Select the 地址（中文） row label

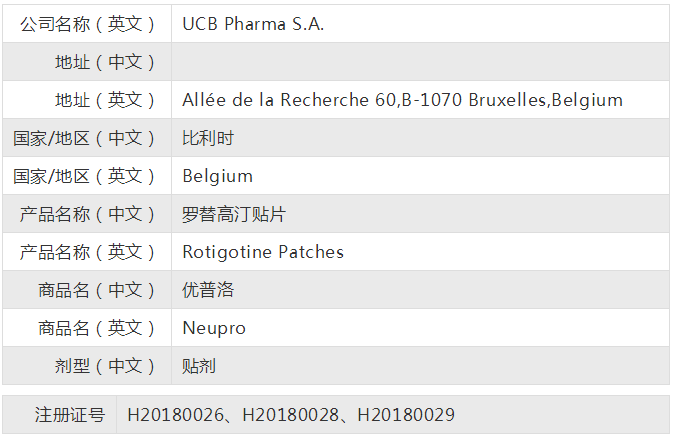pyautogui.click(x=106, y=62)
